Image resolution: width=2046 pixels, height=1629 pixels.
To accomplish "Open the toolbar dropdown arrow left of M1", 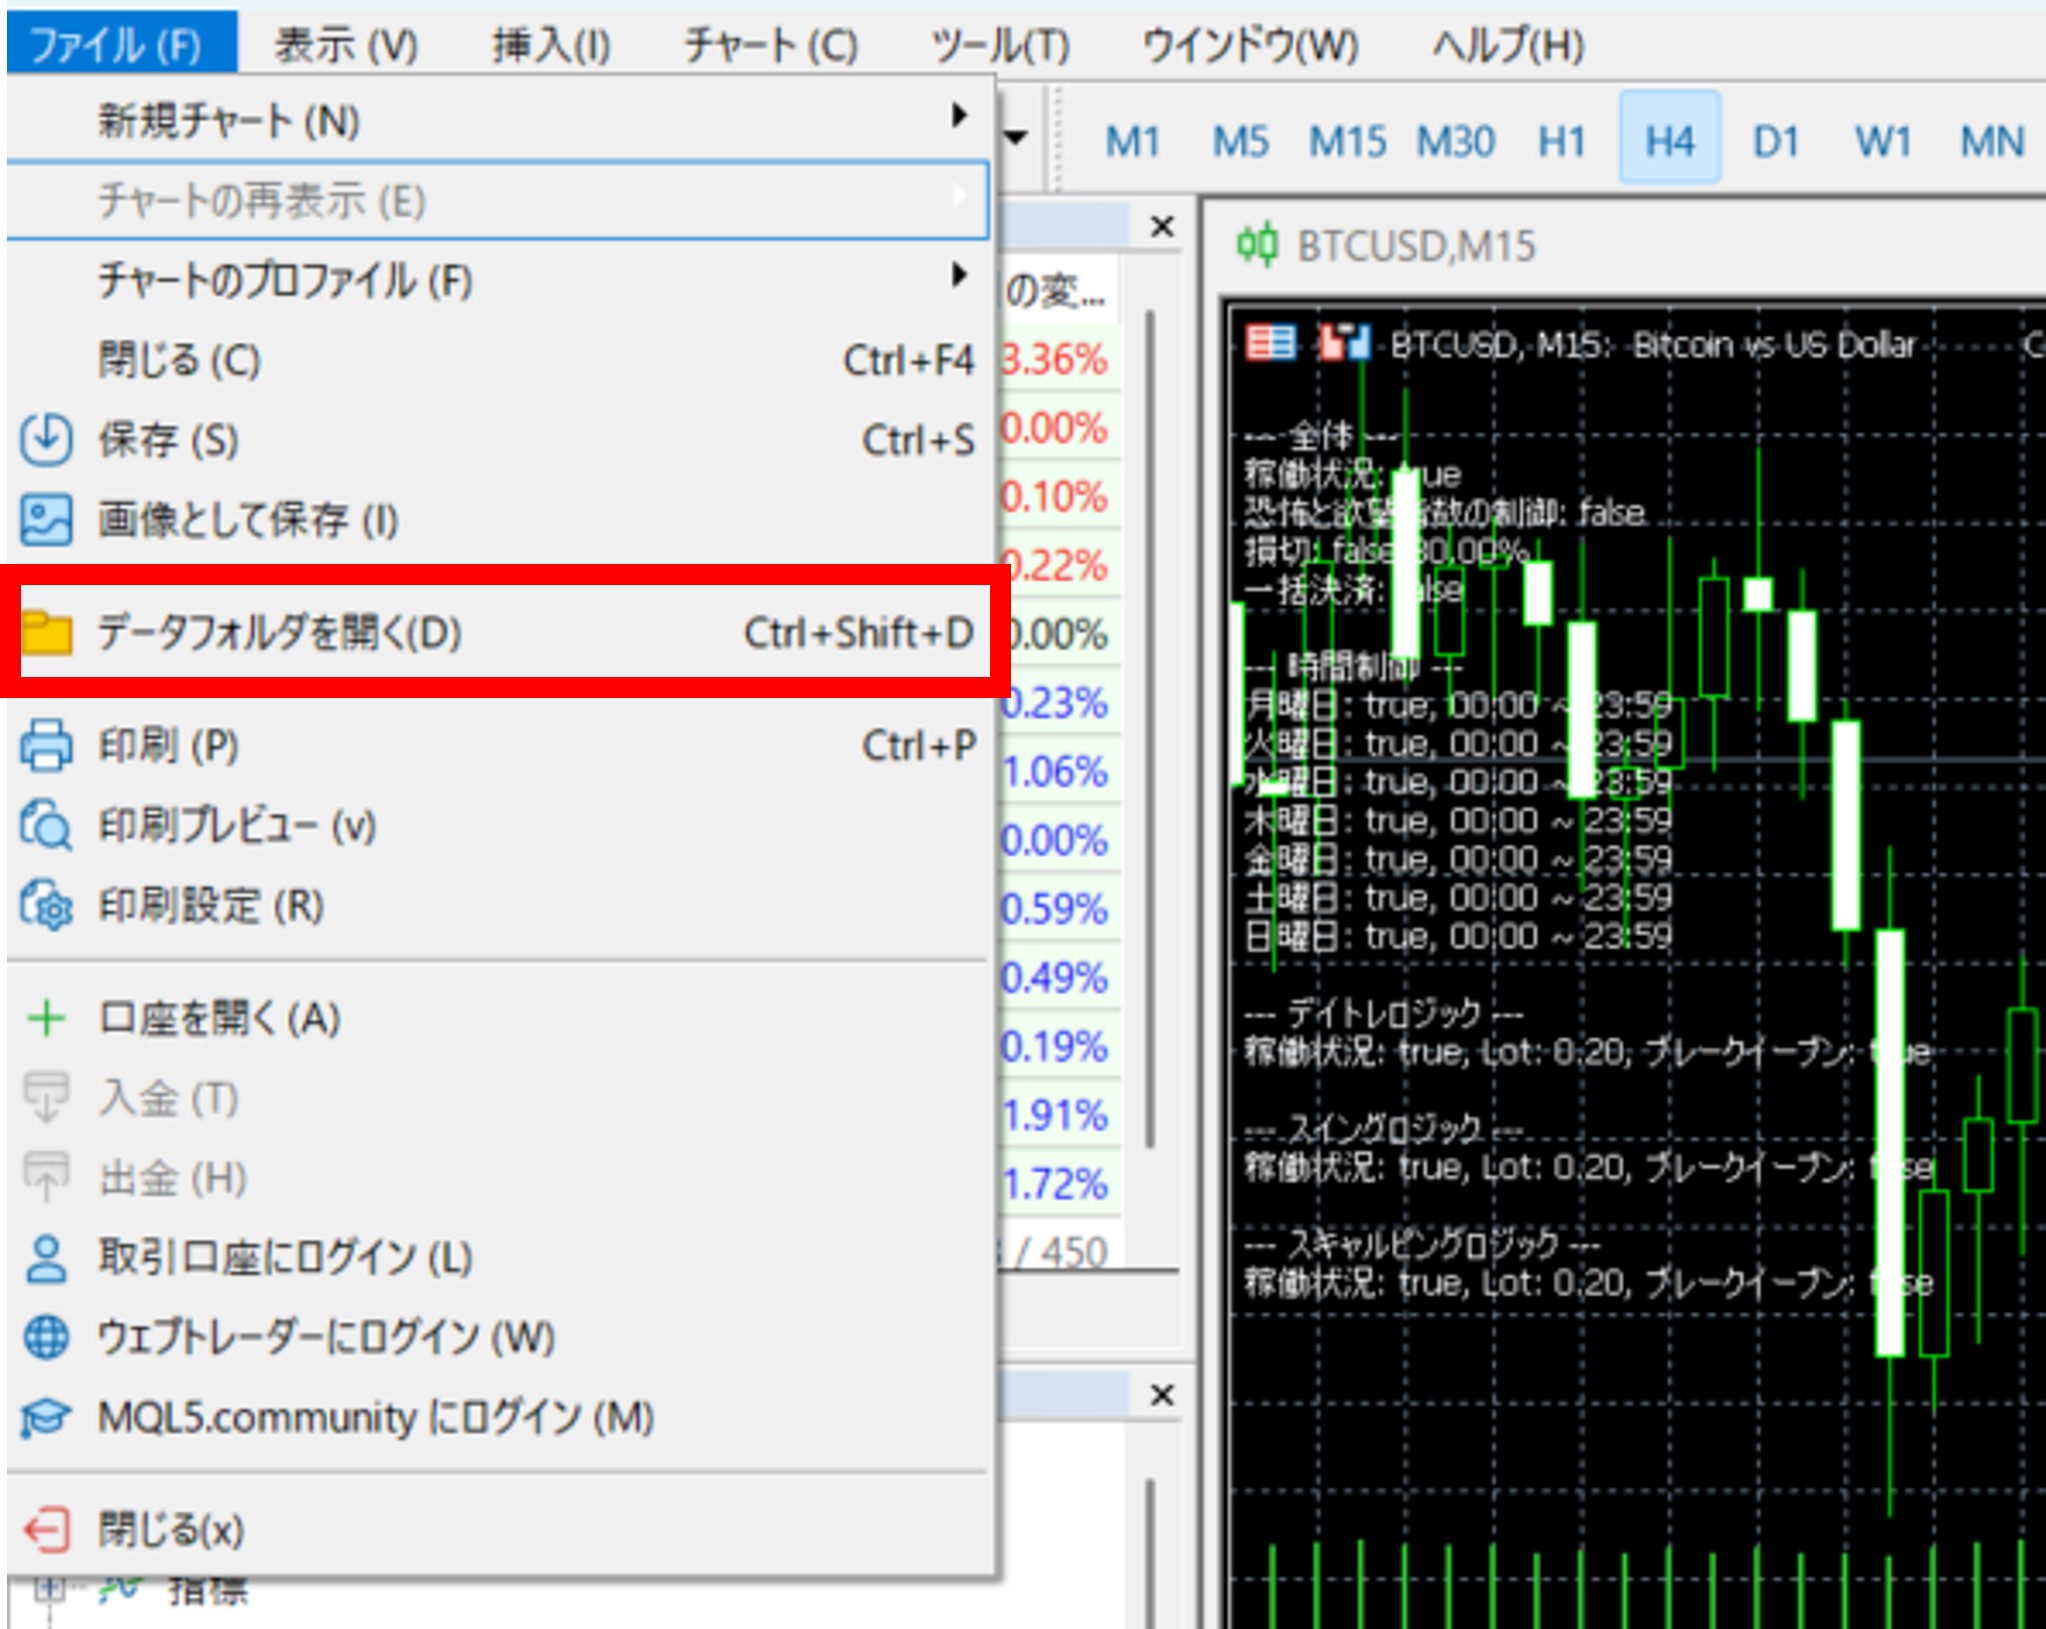I will click(x=1016, y=137).
